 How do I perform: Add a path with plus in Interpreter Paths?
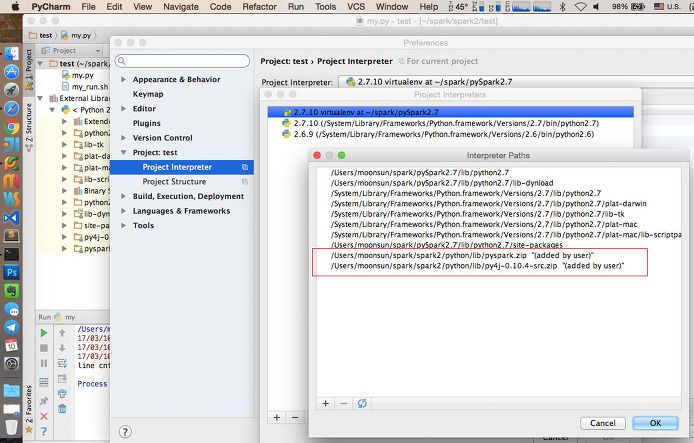326,404
